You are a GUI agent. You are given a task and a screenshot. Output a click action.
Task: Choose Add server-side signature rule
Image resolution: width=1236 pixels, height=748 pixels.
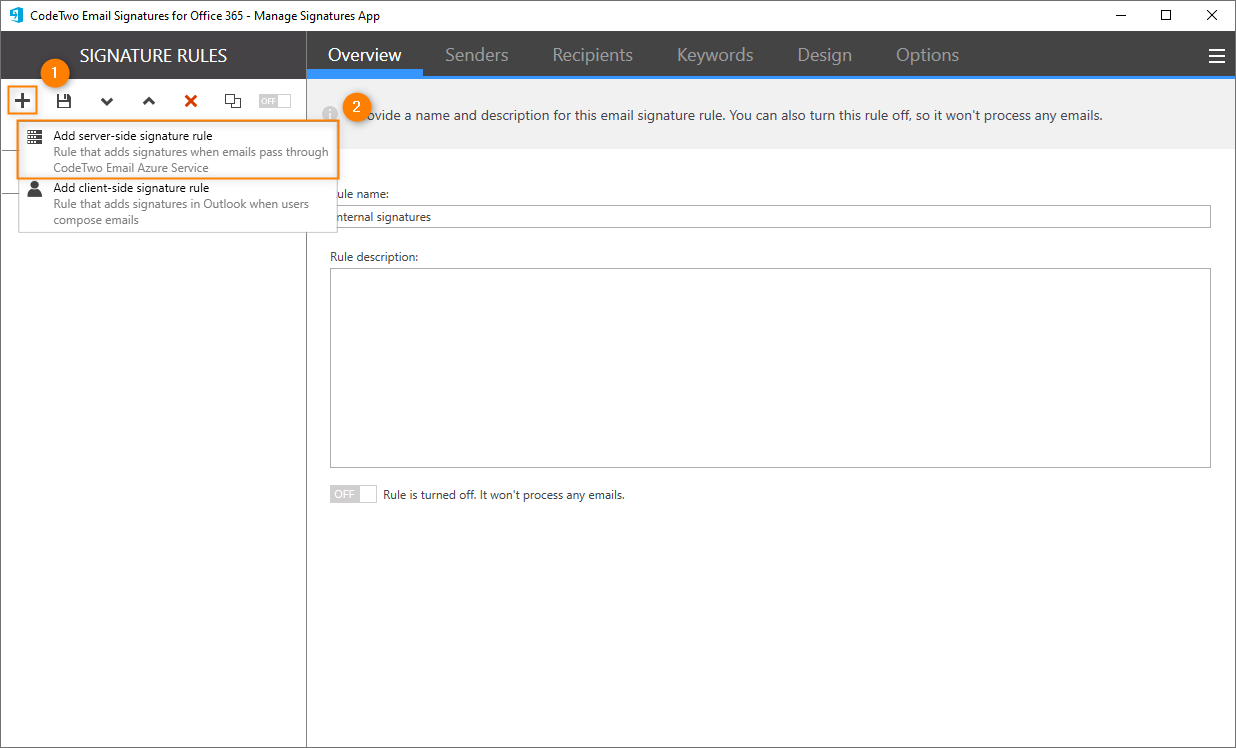click(177, 135)
